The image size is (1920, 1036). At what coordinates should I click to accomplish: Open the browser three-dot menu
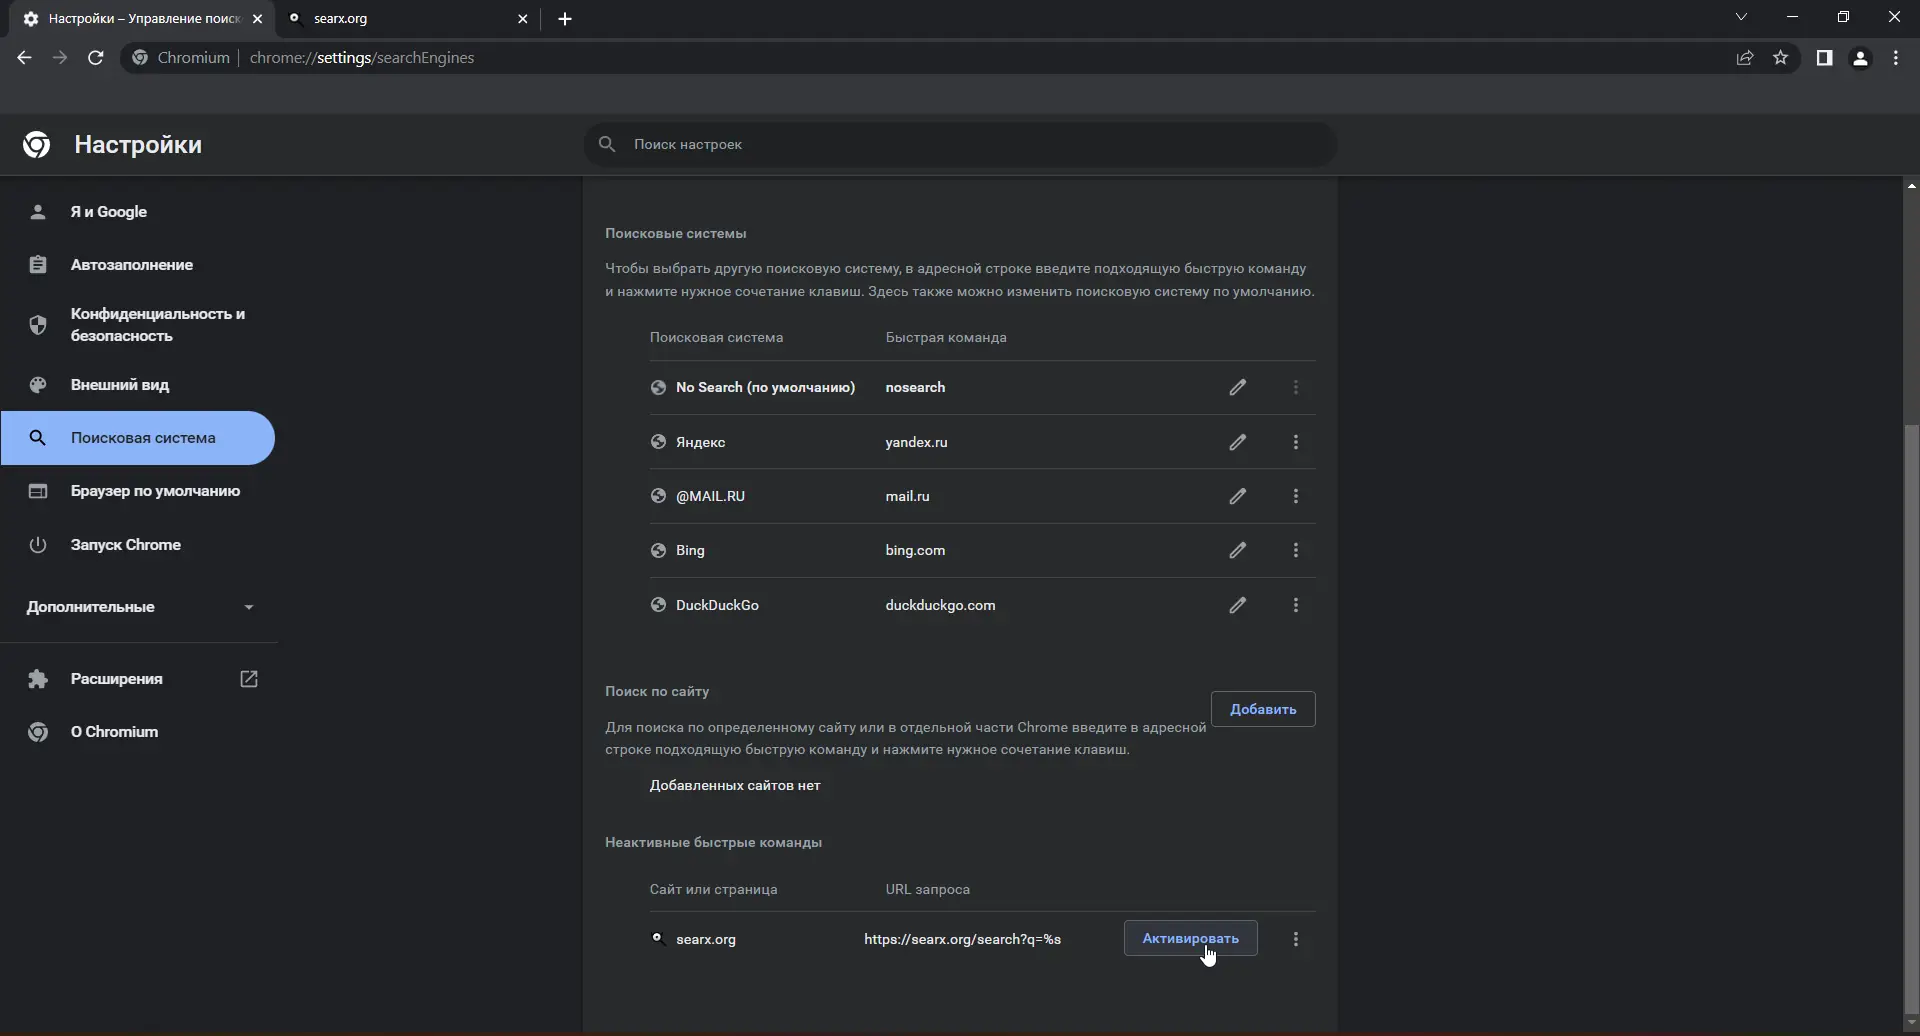[1896, 58]
